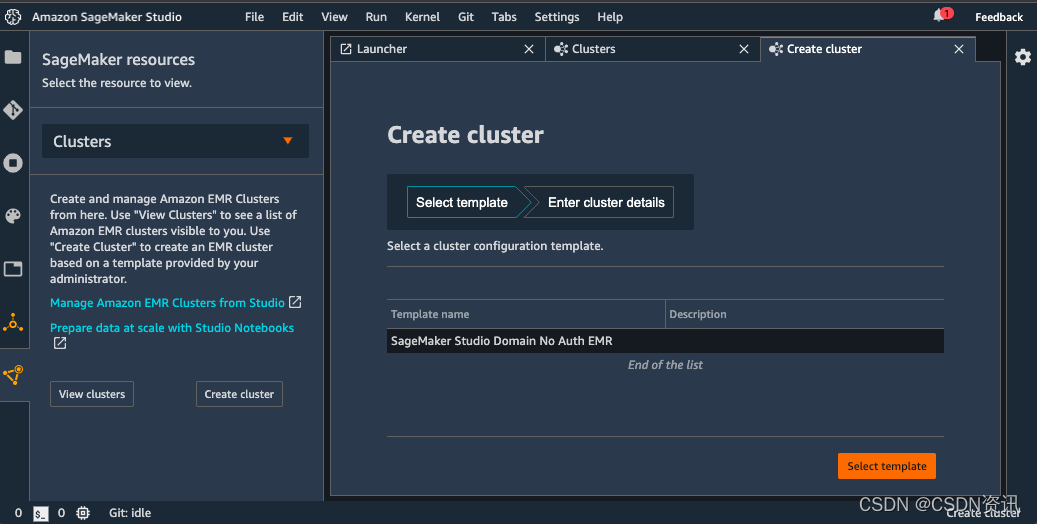Close the Launcher tab

[528, 49]
